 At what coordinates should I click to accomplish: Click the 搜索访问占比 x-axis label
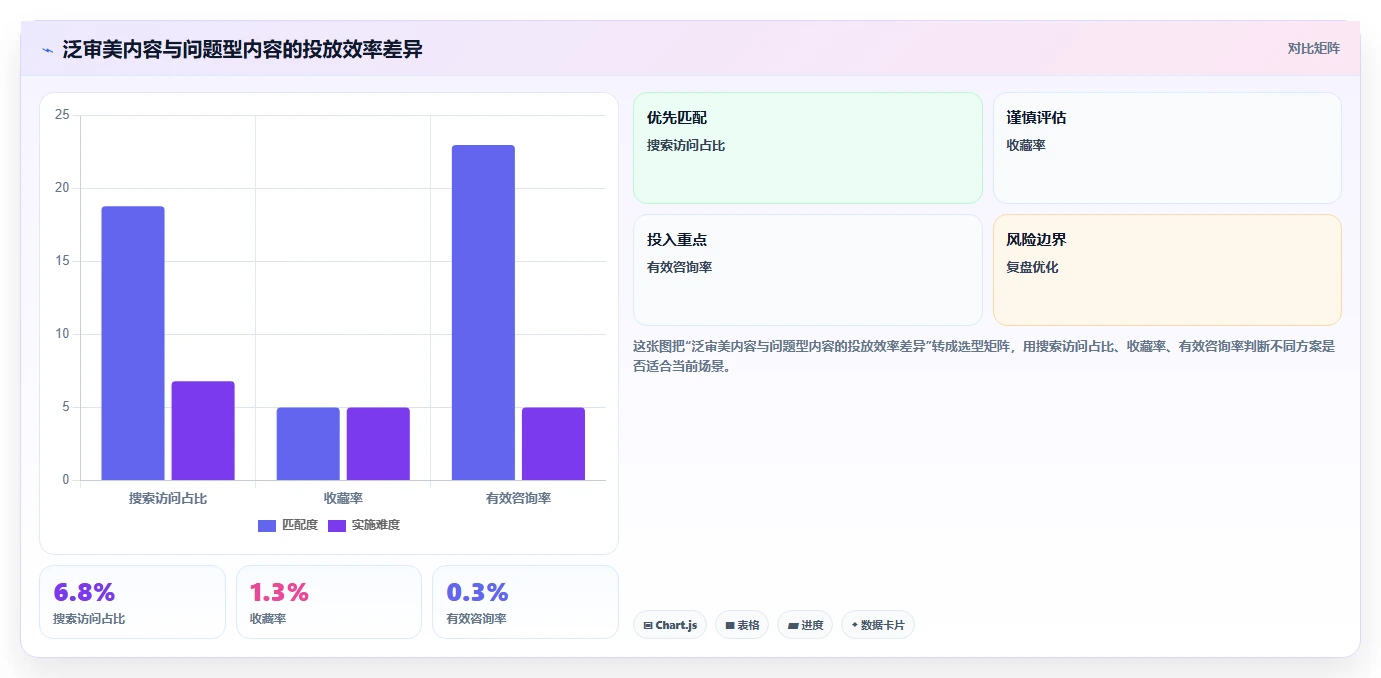click(x=168, y=498)
